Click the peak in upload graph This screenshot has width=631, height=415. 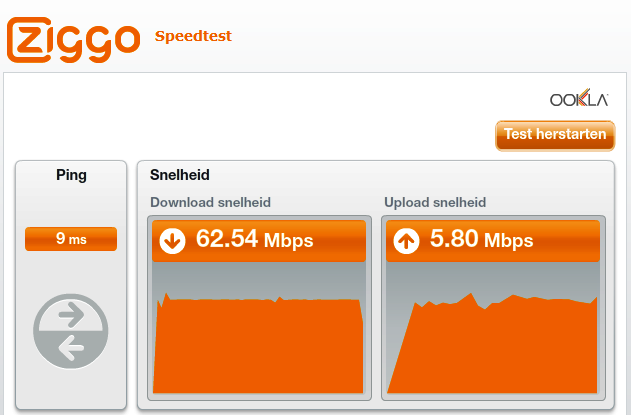tap(470, 297)
